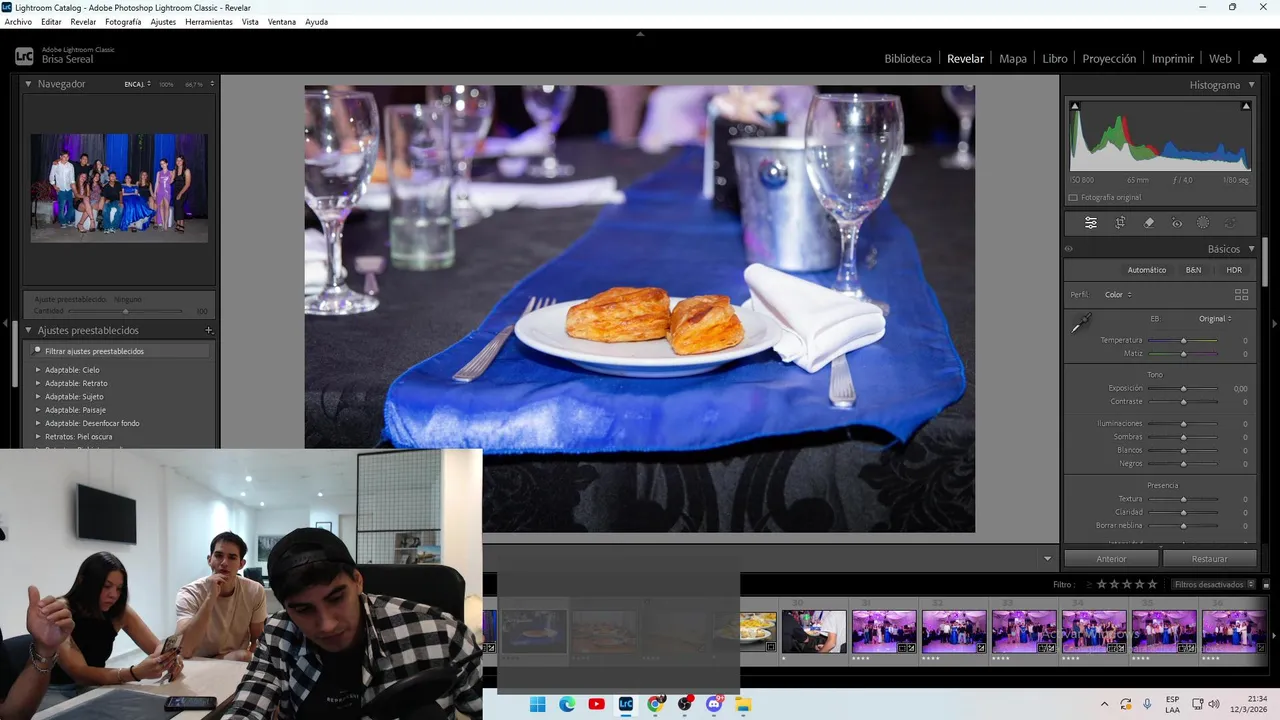Click the Automático tone button
Viewport: 1280px width, 720px height.
(x=1147, y=270)
